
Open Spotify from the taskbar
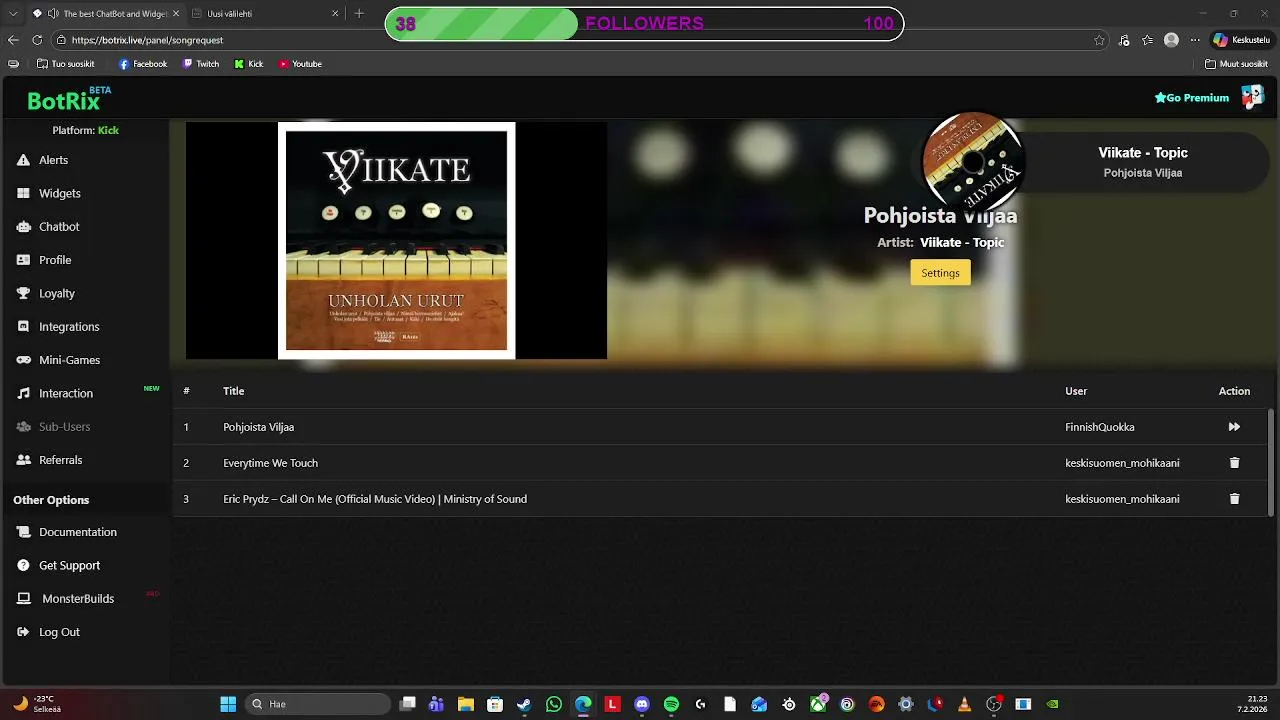[671, 704]
